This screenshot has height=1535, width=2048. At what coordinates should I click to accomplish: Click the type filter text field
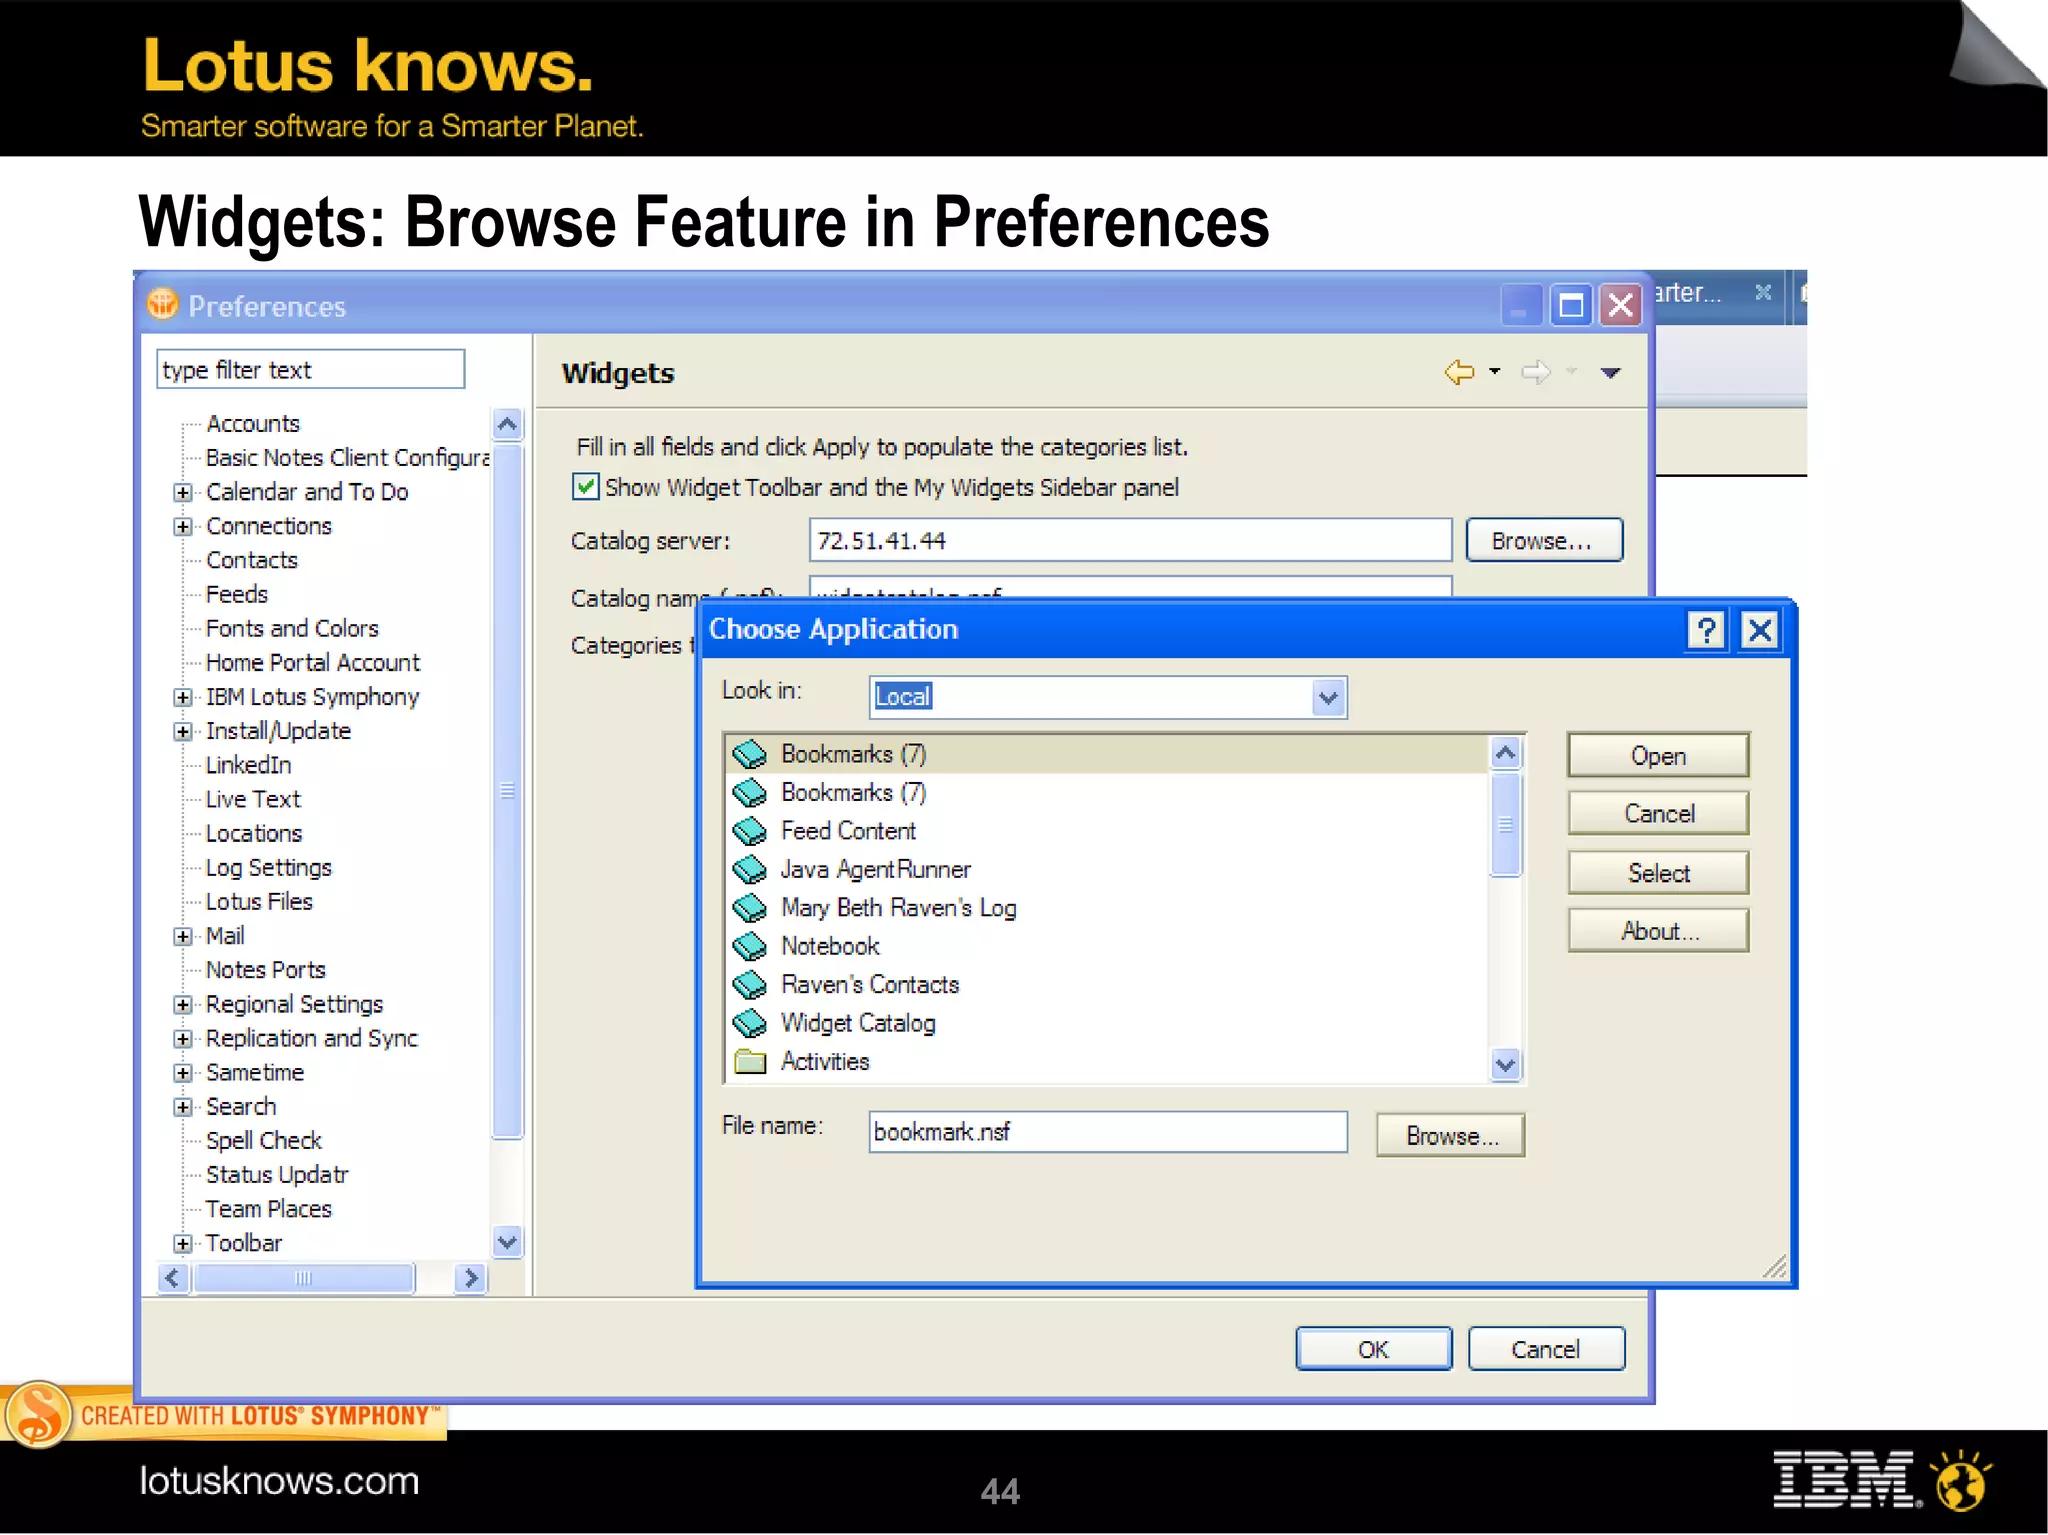coord(310,370)
